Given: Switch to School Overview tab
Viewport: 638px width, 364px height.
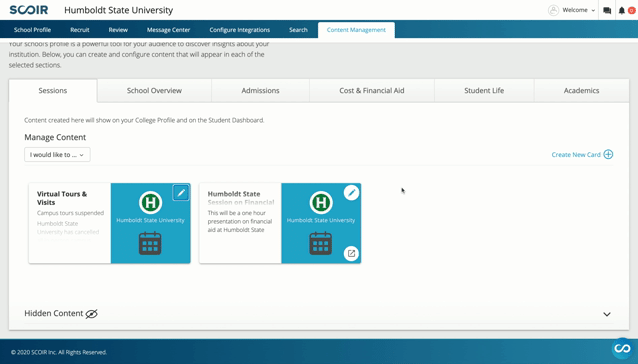Looking at the screenshot, I should pyautogui.click(x=154, y=90).
